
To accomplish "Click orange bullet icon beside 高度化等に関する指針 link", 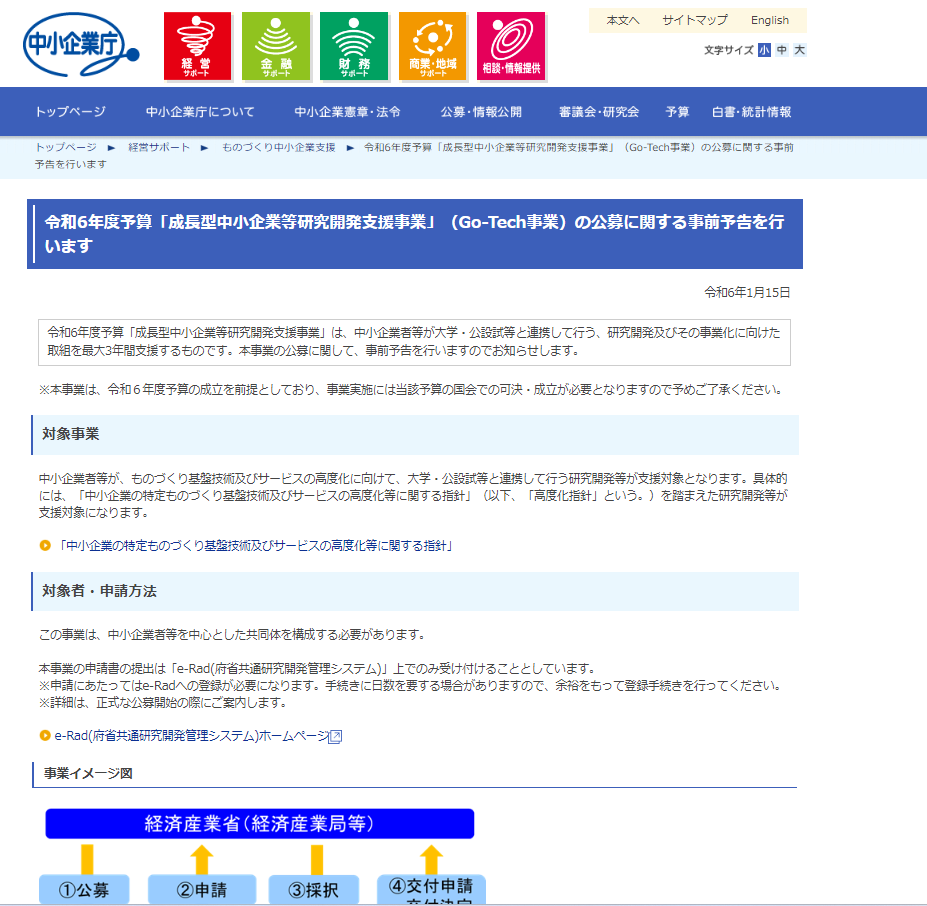I will (x=45, y=545).
